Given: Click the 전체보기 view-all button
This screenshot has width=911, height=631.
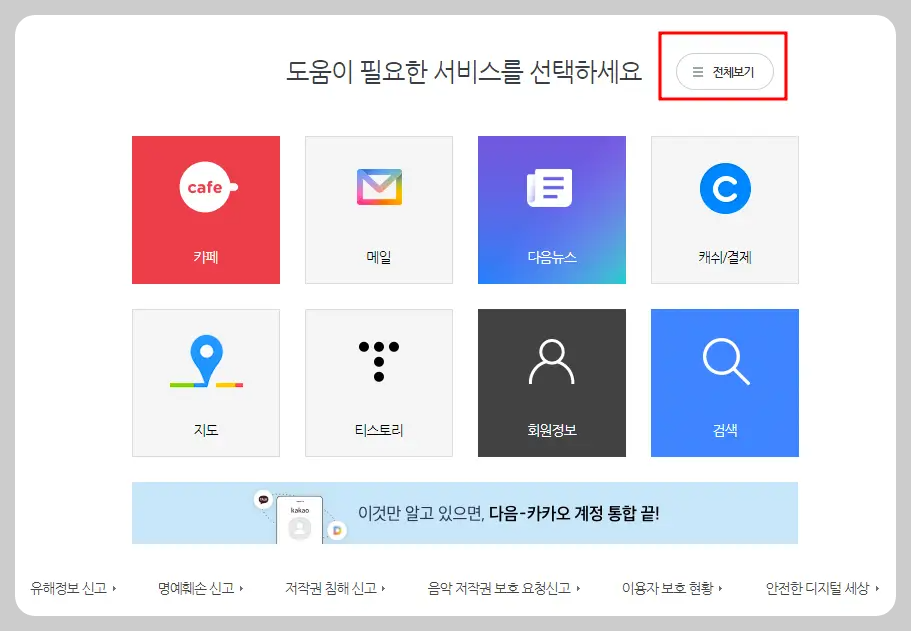Looking at the screenshot, I should [725, 72].
